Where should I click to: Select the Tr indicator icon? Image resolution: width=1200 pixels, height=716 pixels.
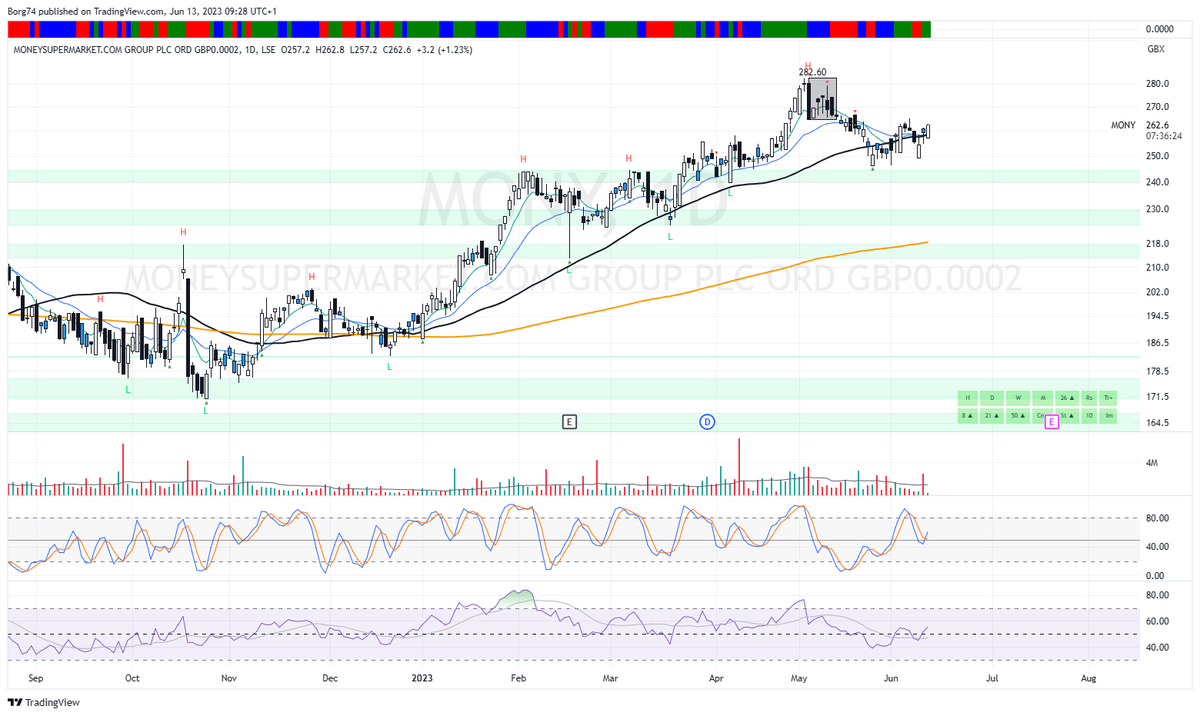tap(1107, 397)
